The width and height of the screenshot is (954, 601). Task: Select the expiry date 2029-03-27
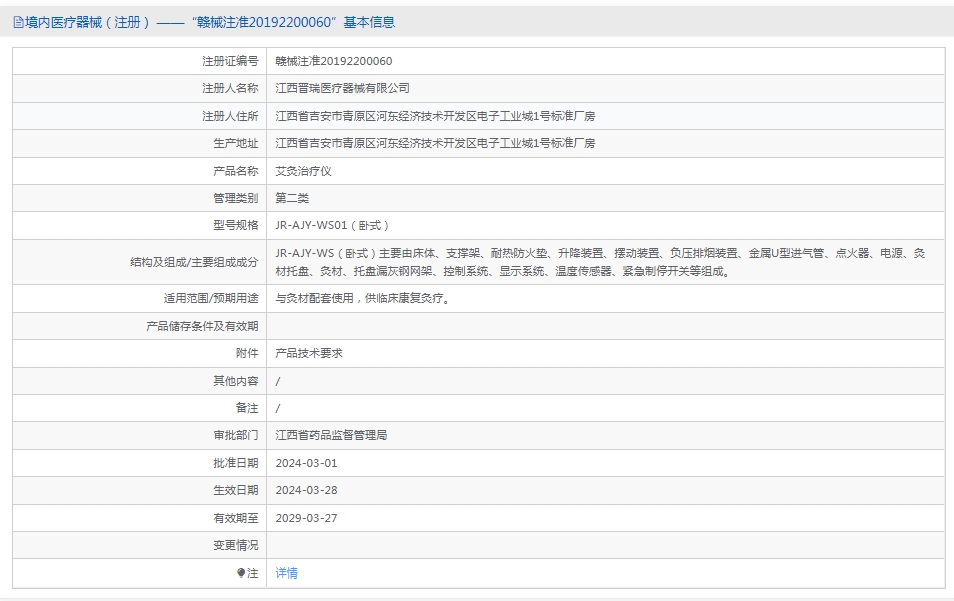click(x=307, y=518)
